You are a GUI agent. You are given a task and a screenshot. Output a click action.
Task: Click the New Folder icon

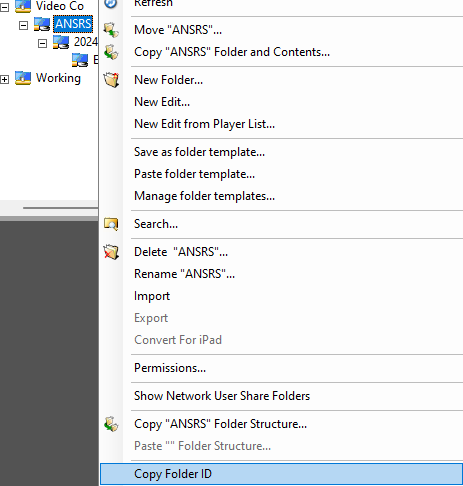pos(111,80)
